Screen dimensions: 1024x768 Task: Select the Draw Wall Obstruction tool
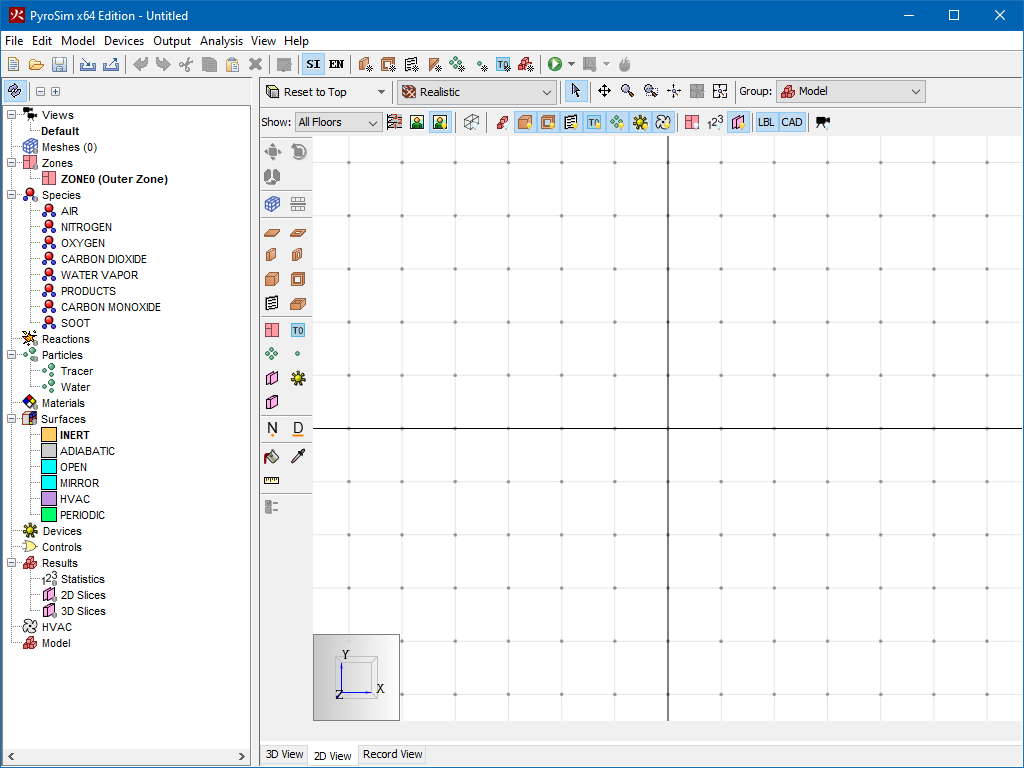272,255
